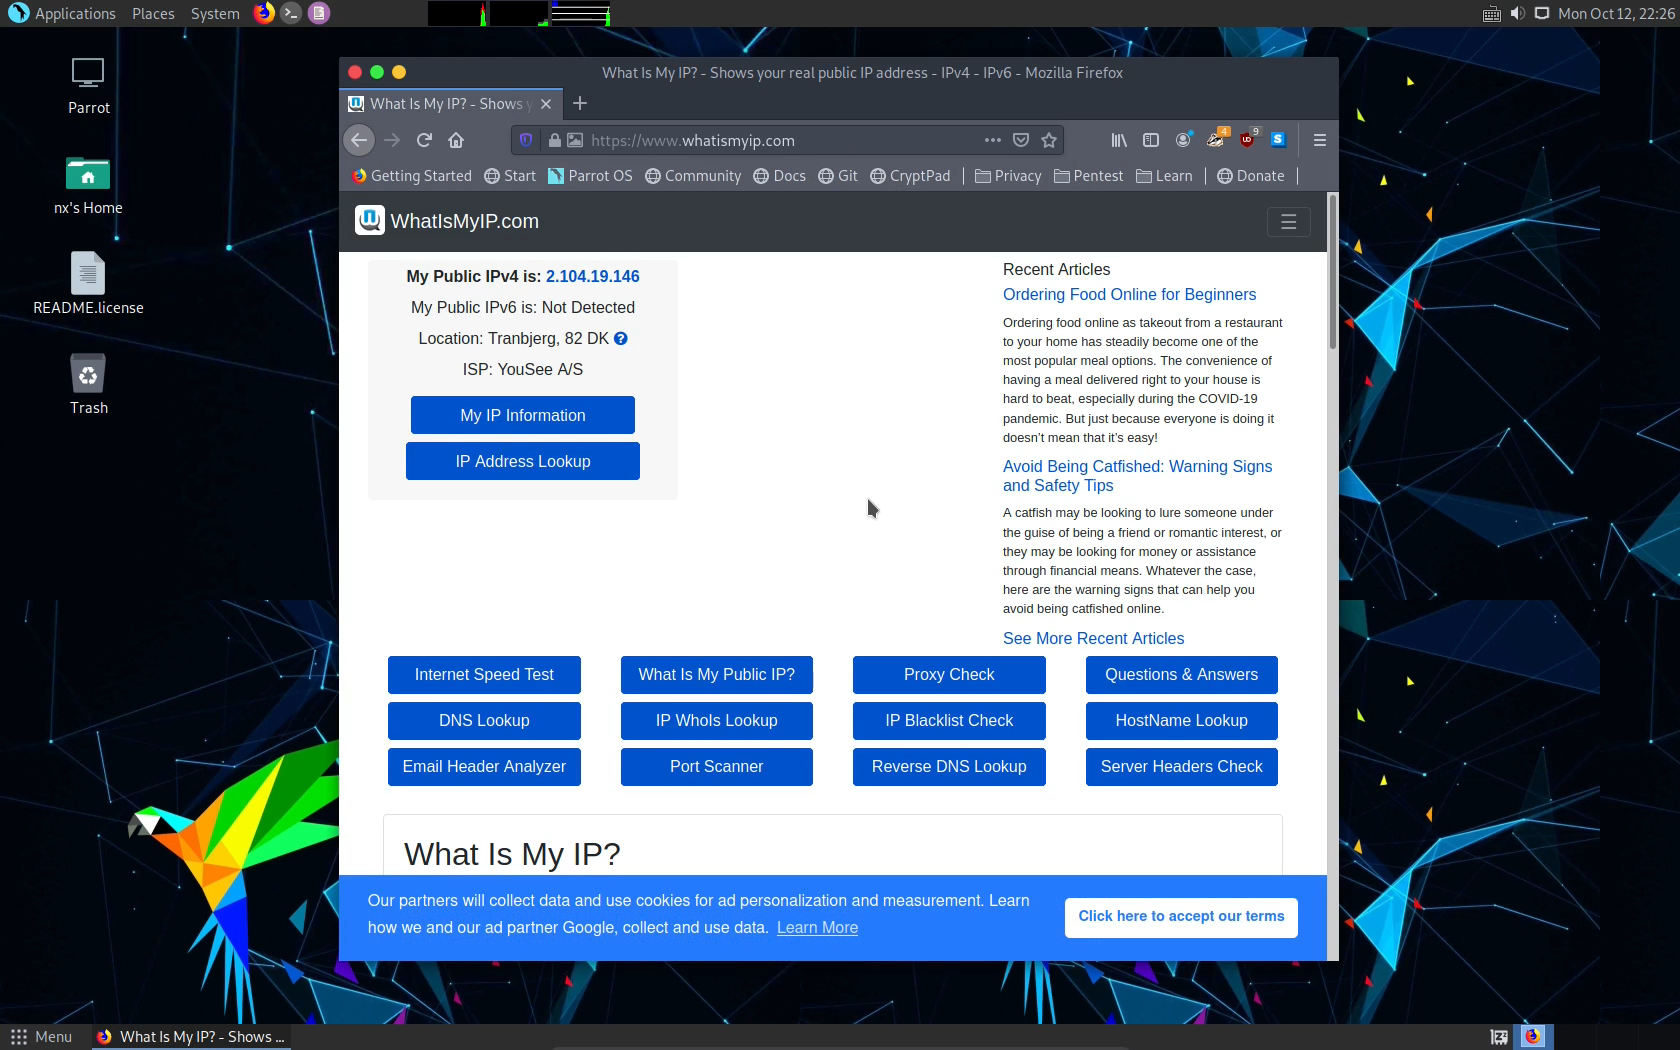
Task: Click here to accept our terms
Action: (x=1181, y=917)
